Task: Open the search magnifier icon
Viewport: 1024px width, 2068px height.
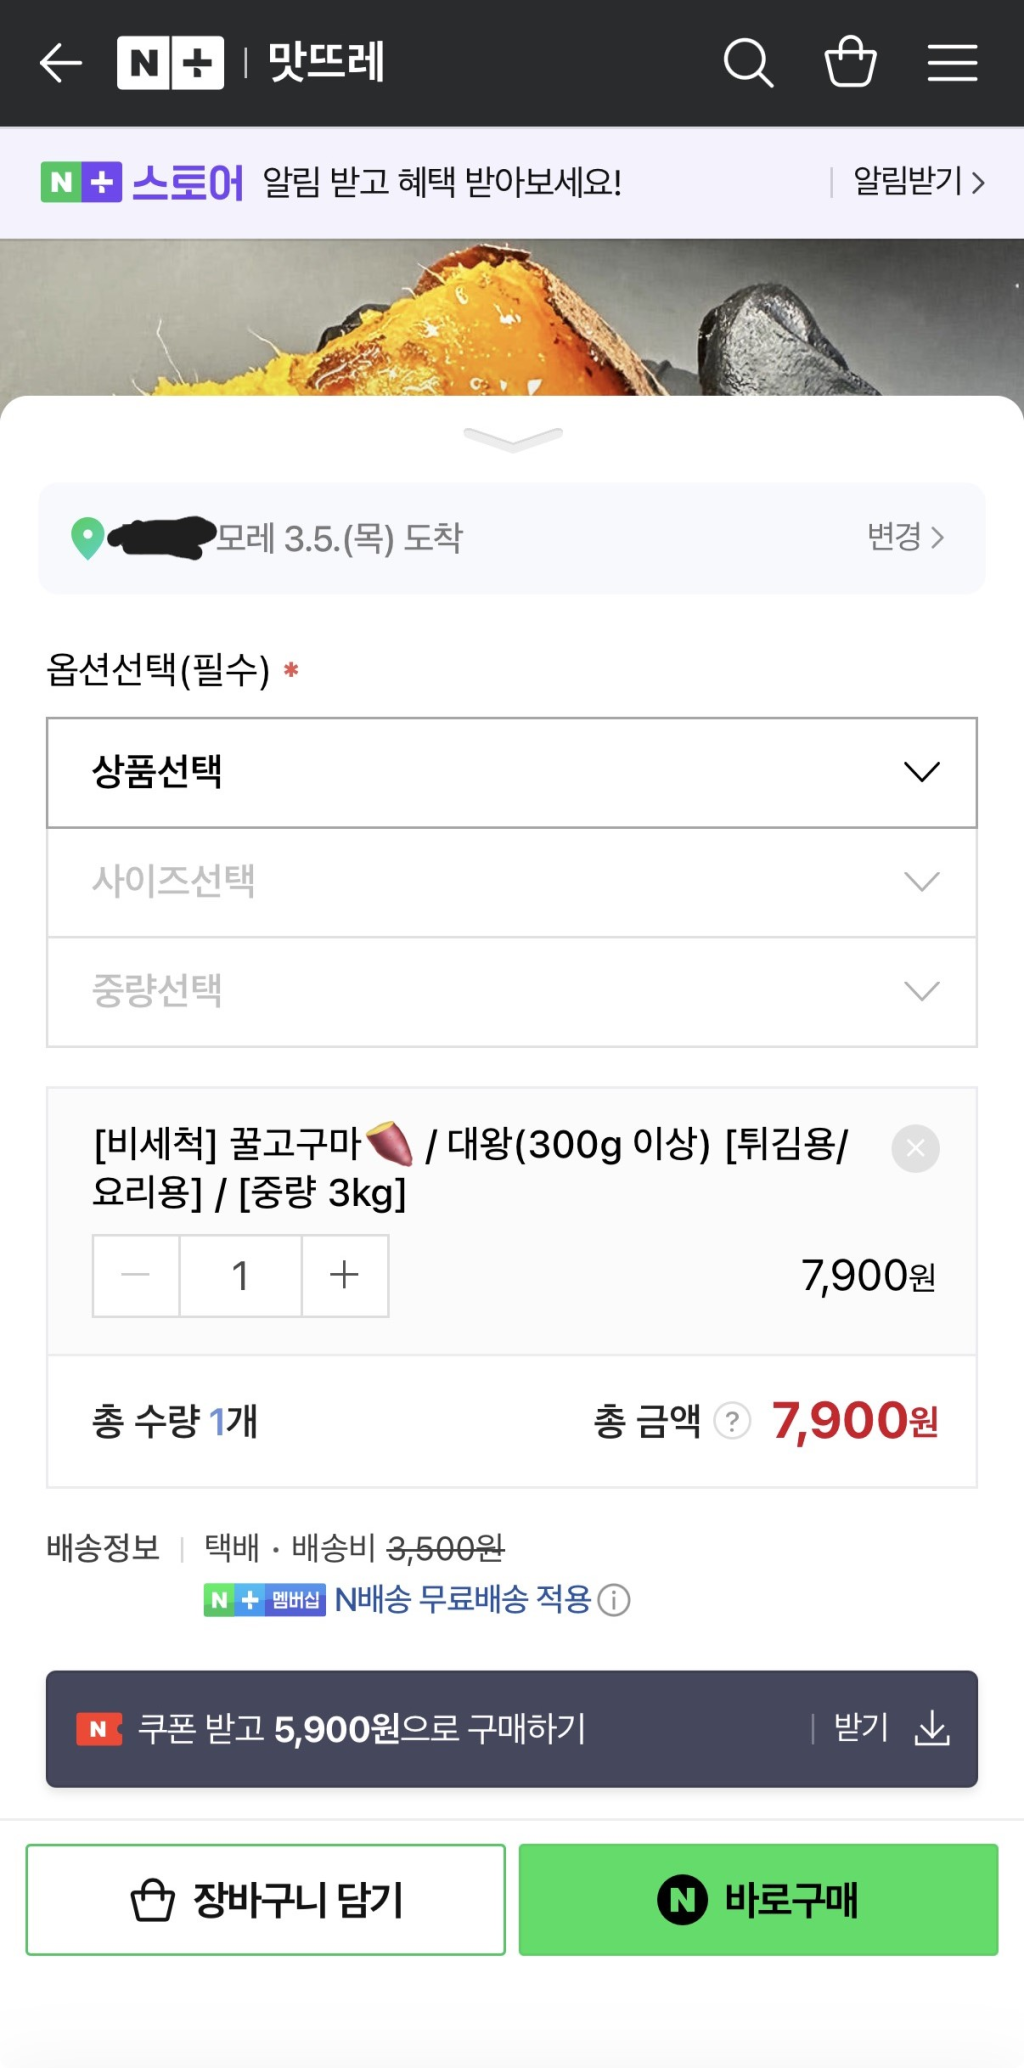Action: [748, 63]
